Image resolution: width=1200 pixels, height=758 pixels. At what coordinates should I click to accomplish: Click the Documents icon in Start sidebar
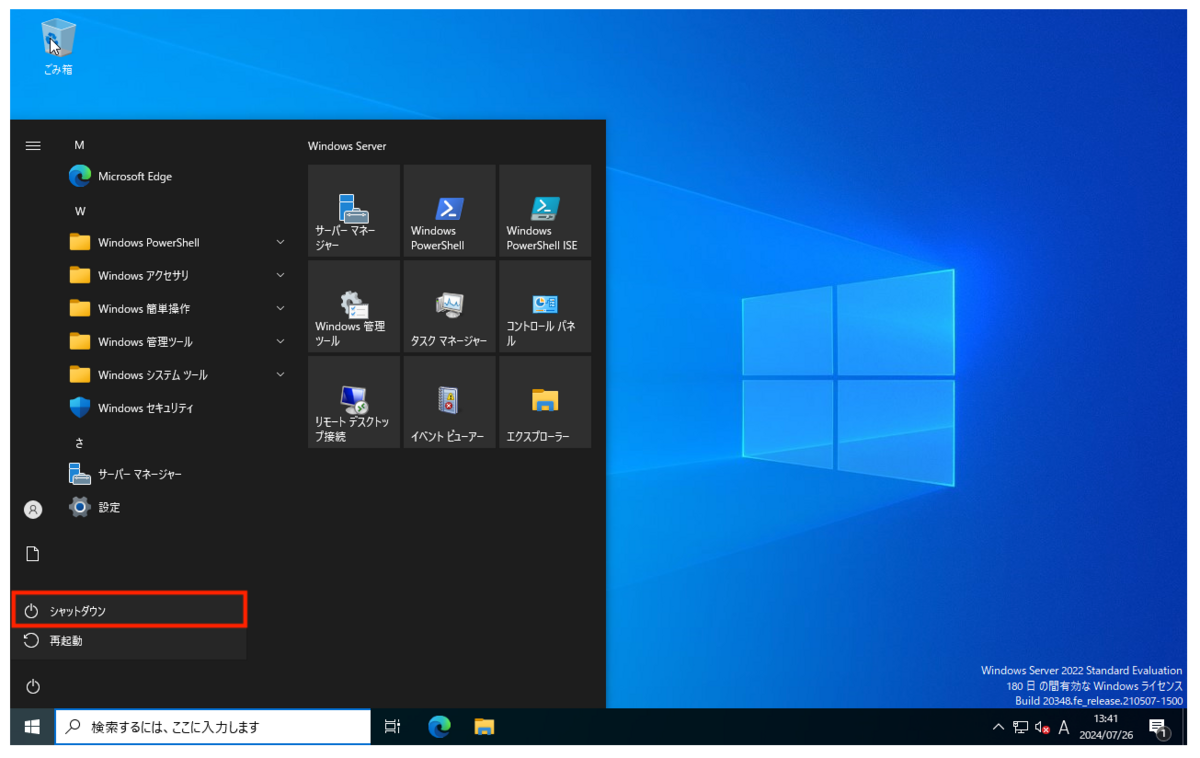pos(33,554)
